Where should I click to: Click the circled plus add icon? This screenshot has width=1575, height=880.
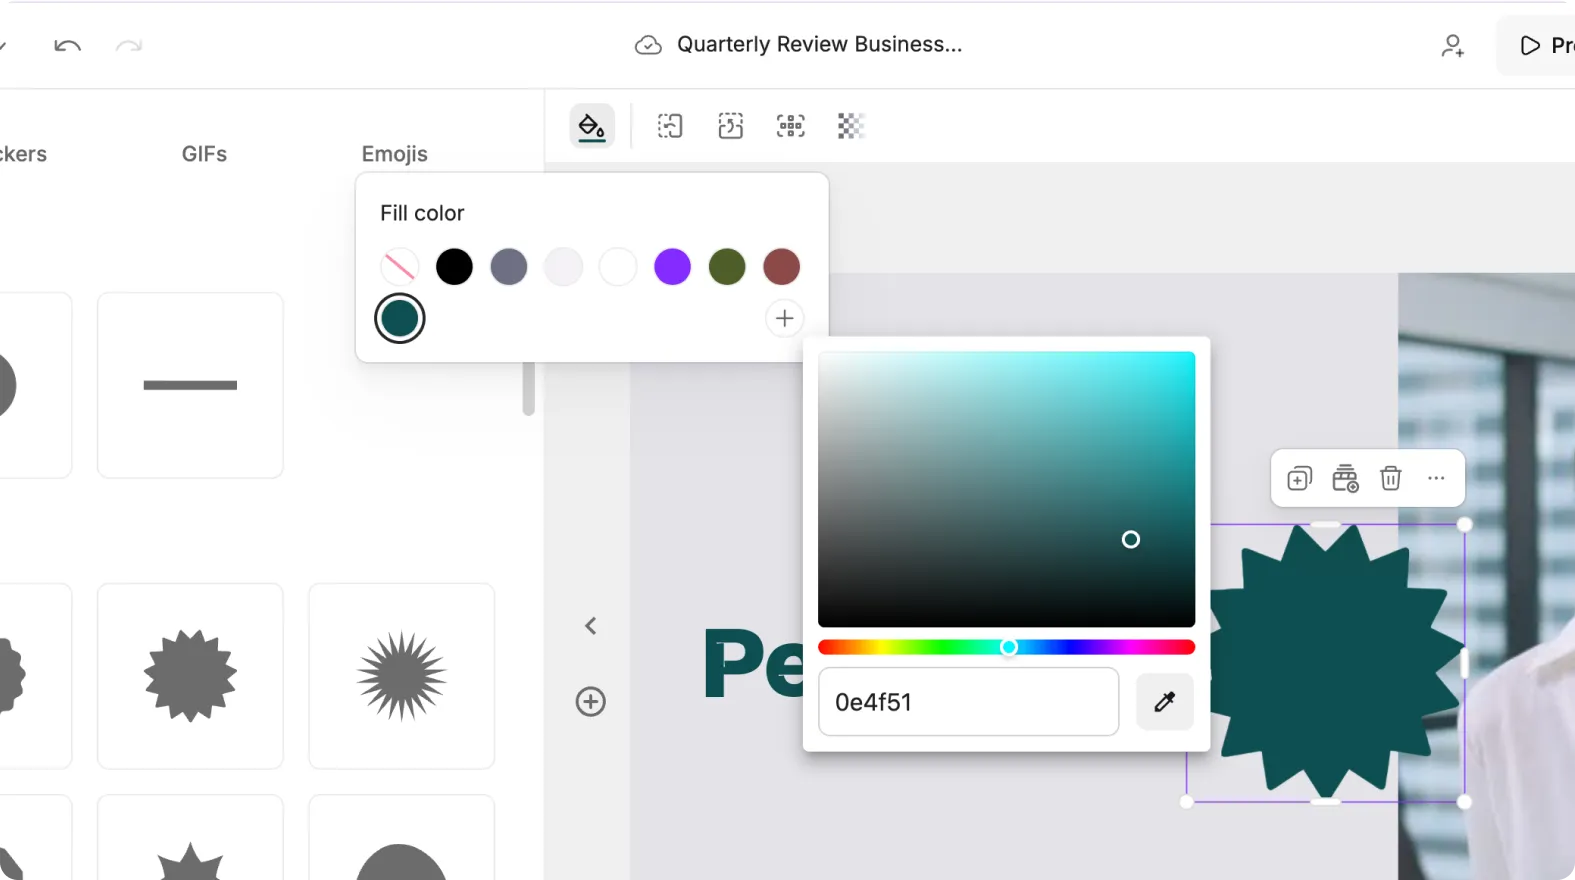[x=591, y=702]
